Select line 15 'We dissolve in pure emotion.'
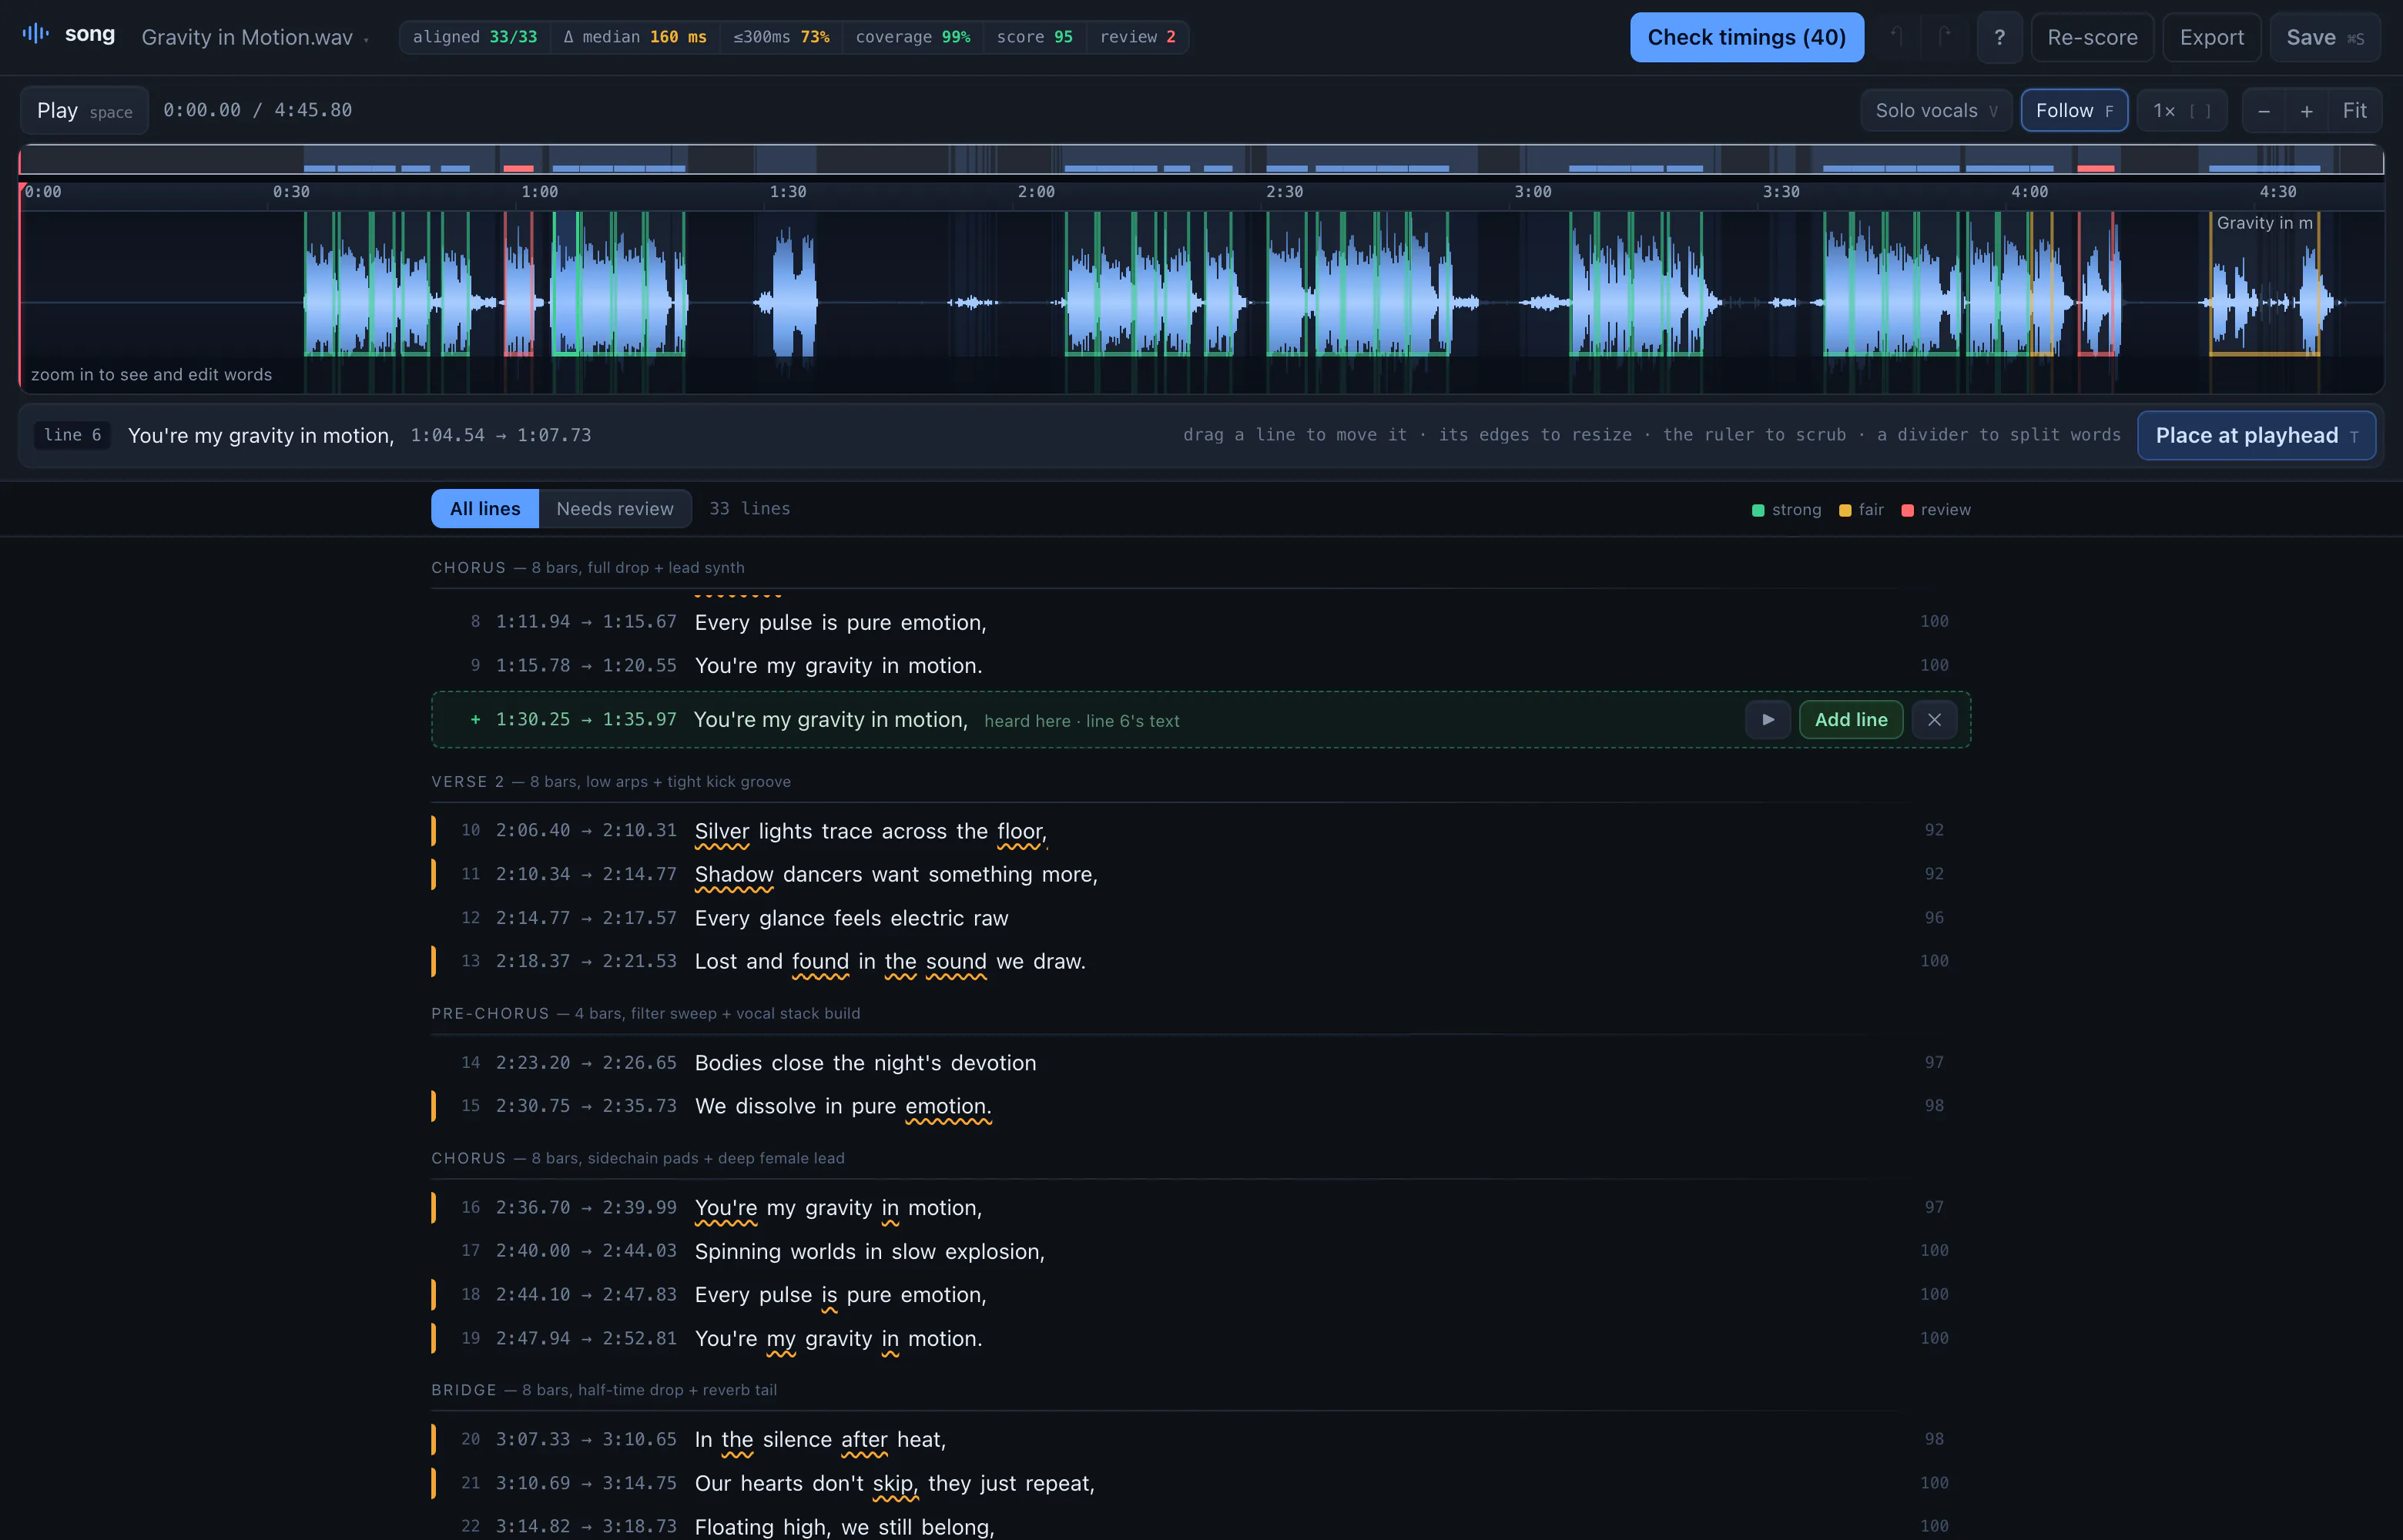2403x1540 pixels. tap(1200, 1106)
